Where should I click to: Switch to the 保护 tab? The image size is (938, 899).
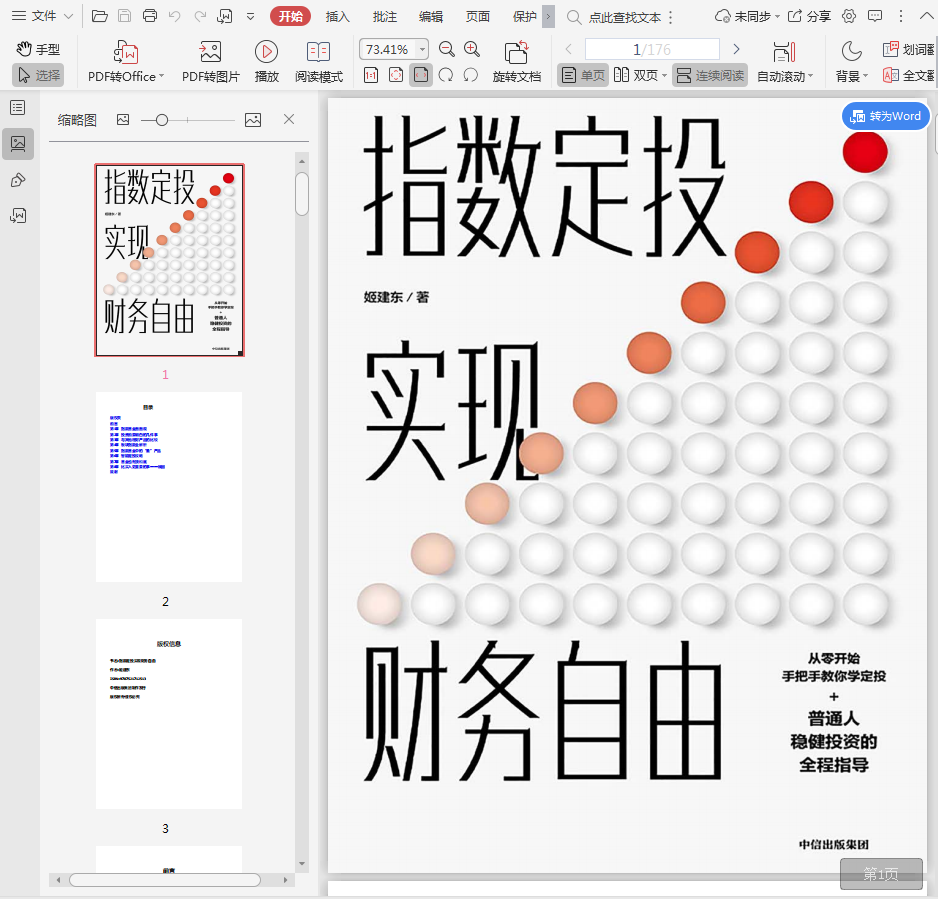pos(525,16)
